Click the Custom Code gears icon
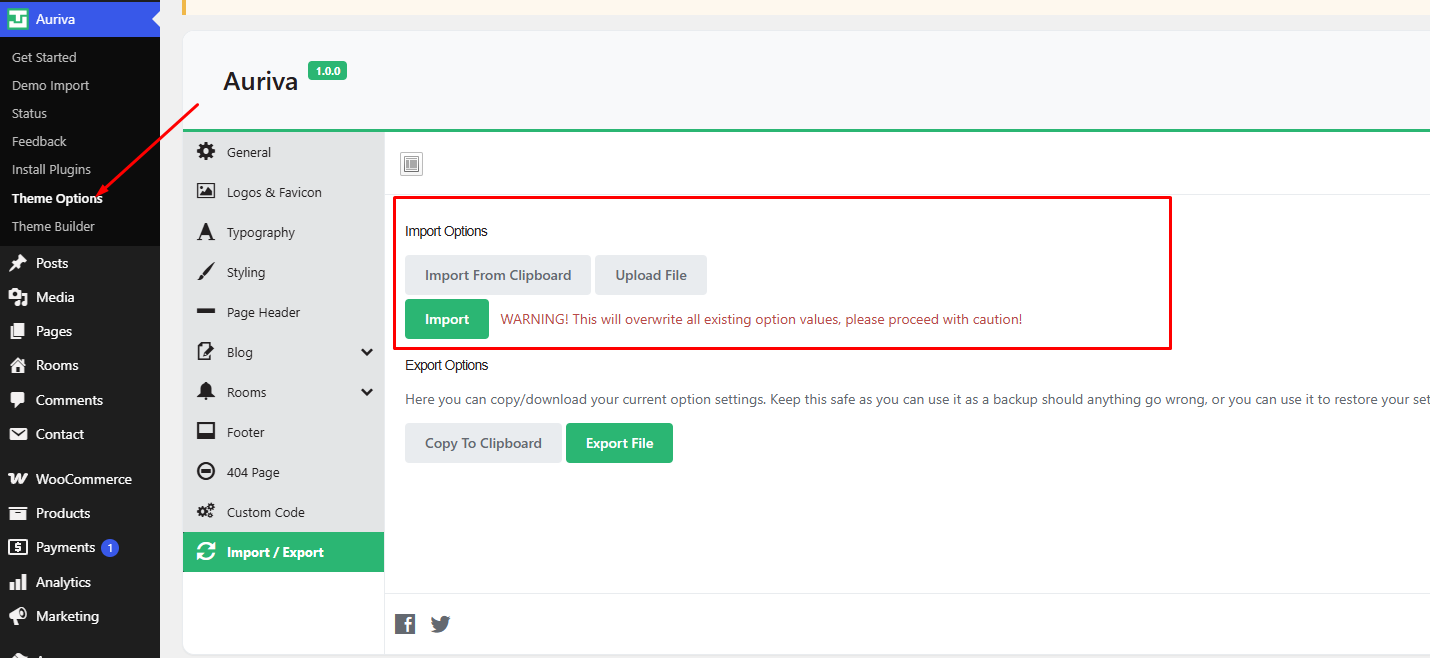 tap(206, 511)
